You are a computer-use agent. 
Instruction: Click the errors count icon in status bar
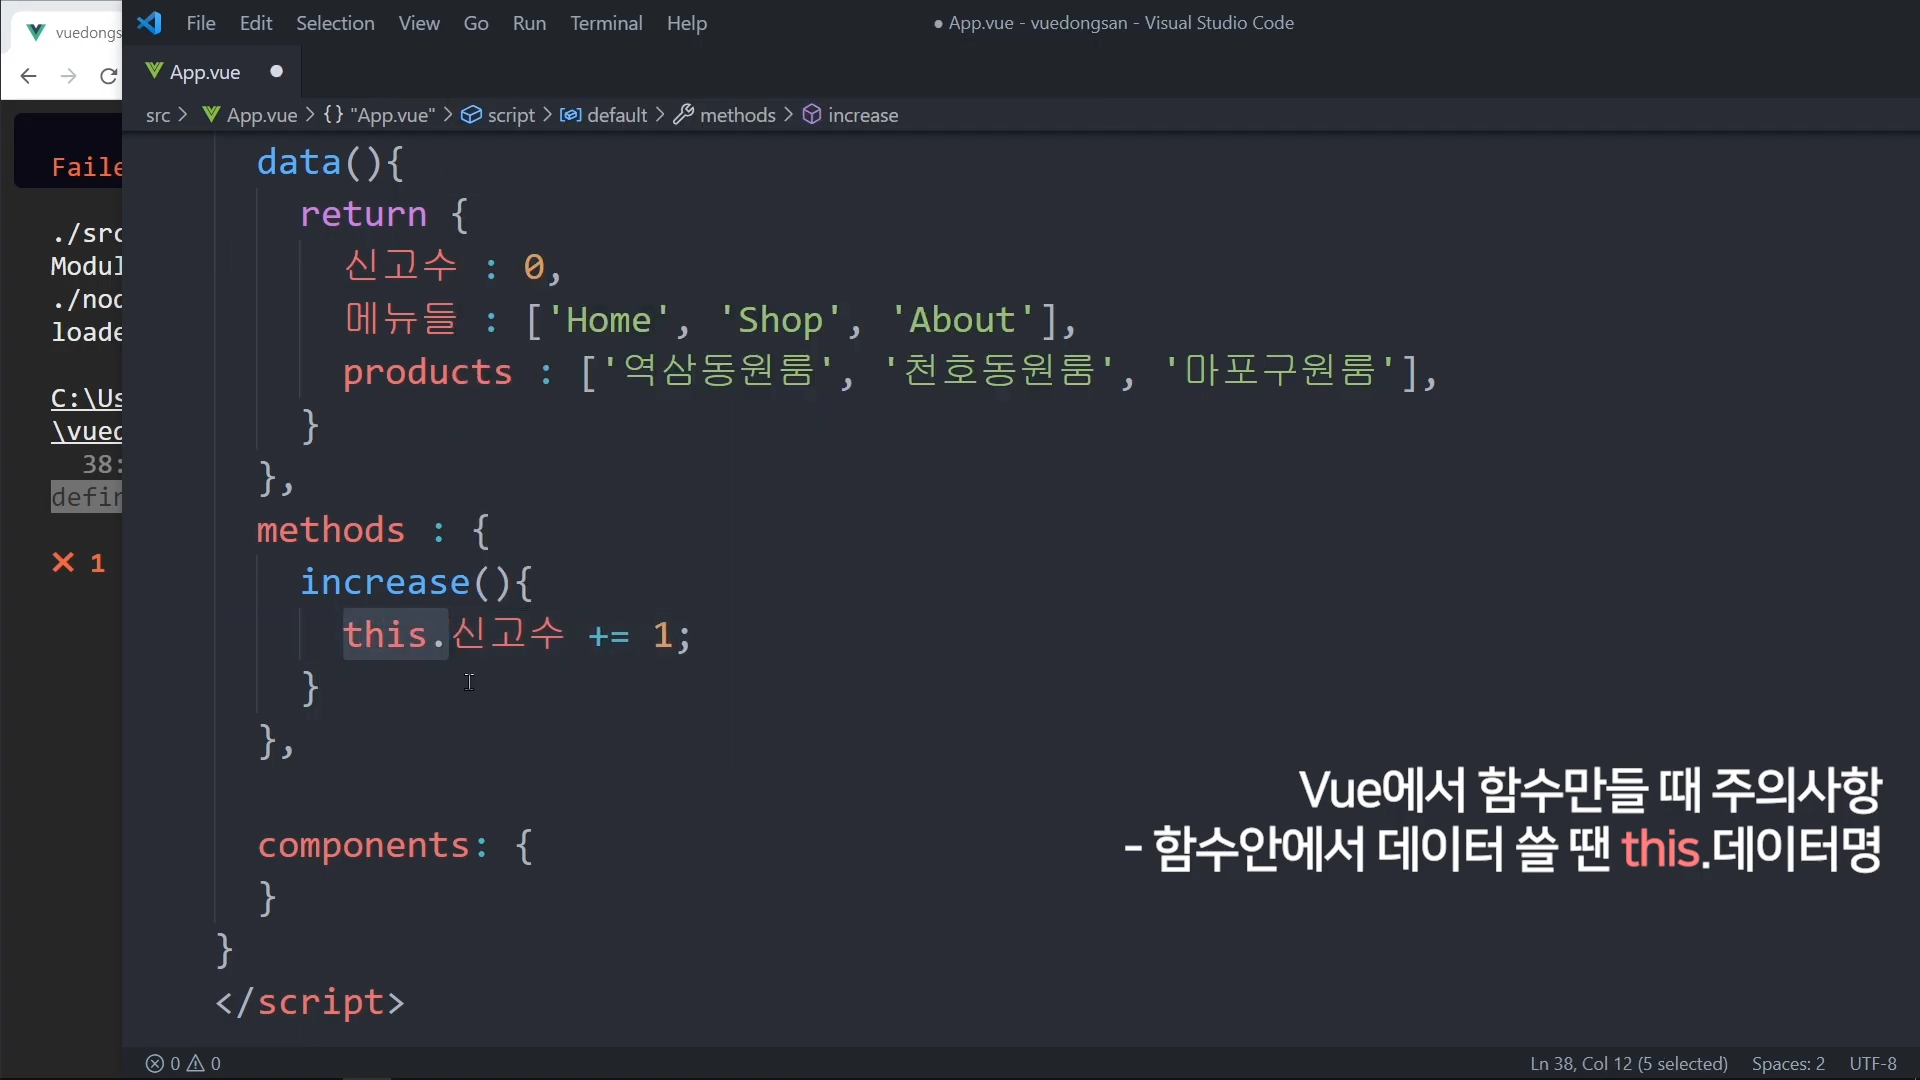(x=155, y=1063)
